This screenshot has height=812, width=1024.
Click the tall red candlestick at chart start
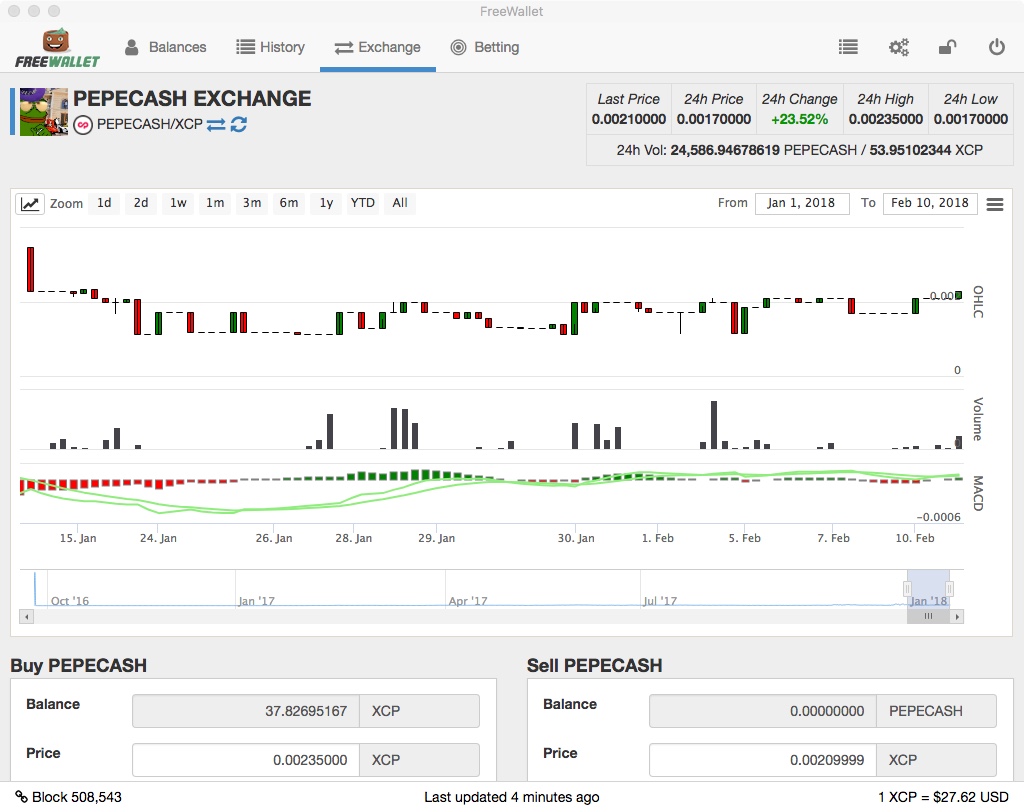30,269
